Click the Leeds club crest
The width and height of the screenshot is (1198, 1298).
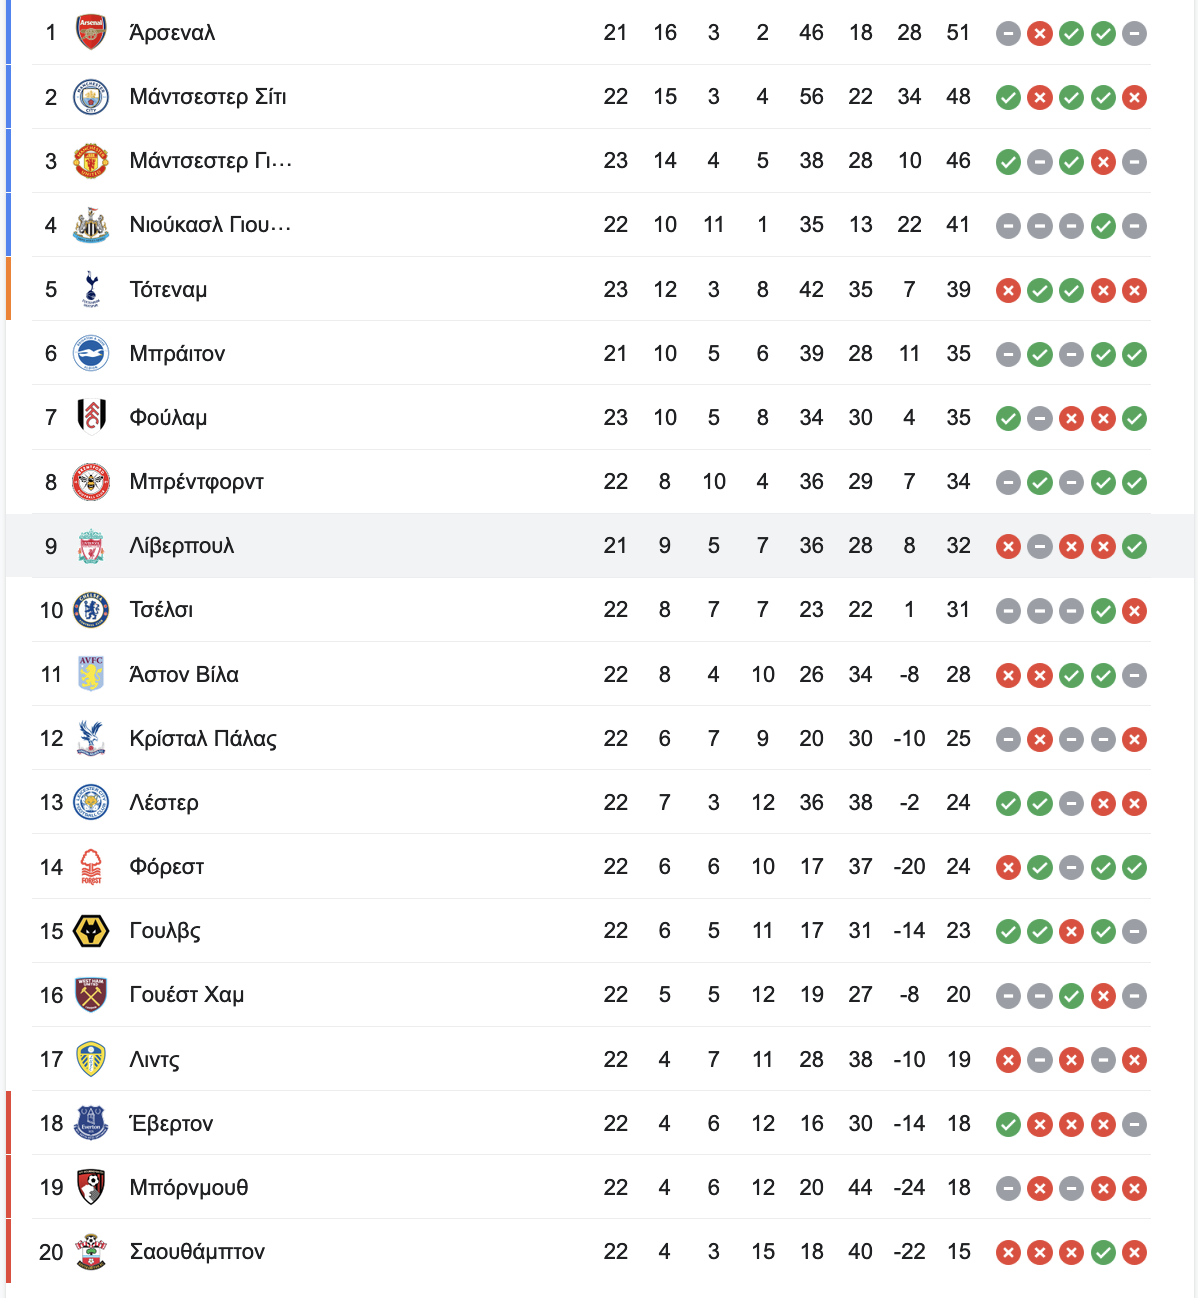click(x=91, y=1059)
